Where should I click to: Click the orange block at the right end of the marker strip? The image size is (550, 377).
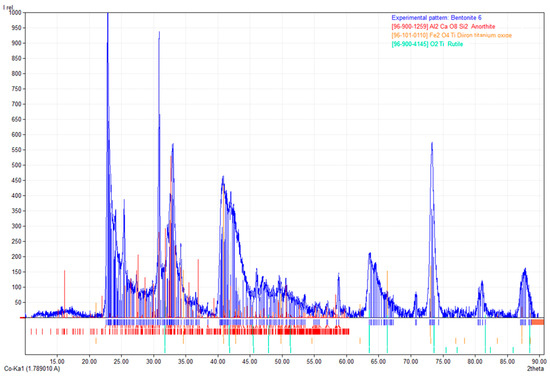[x=537, y=322]
